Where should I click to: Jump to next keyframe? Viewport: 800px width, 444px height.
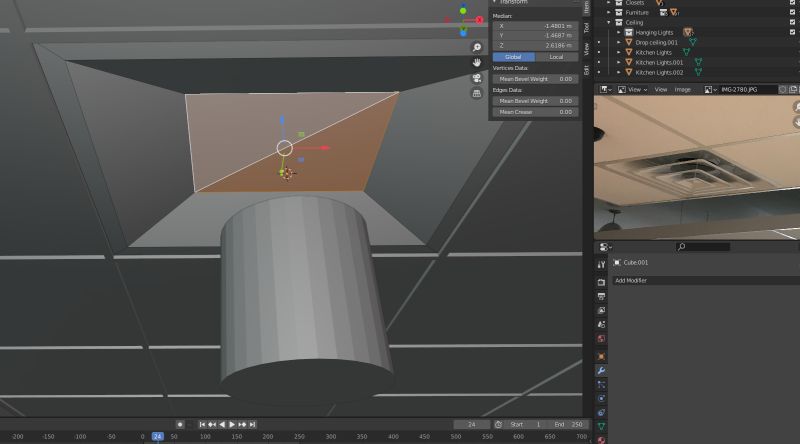pyautogui.click(x=242, y=424)
